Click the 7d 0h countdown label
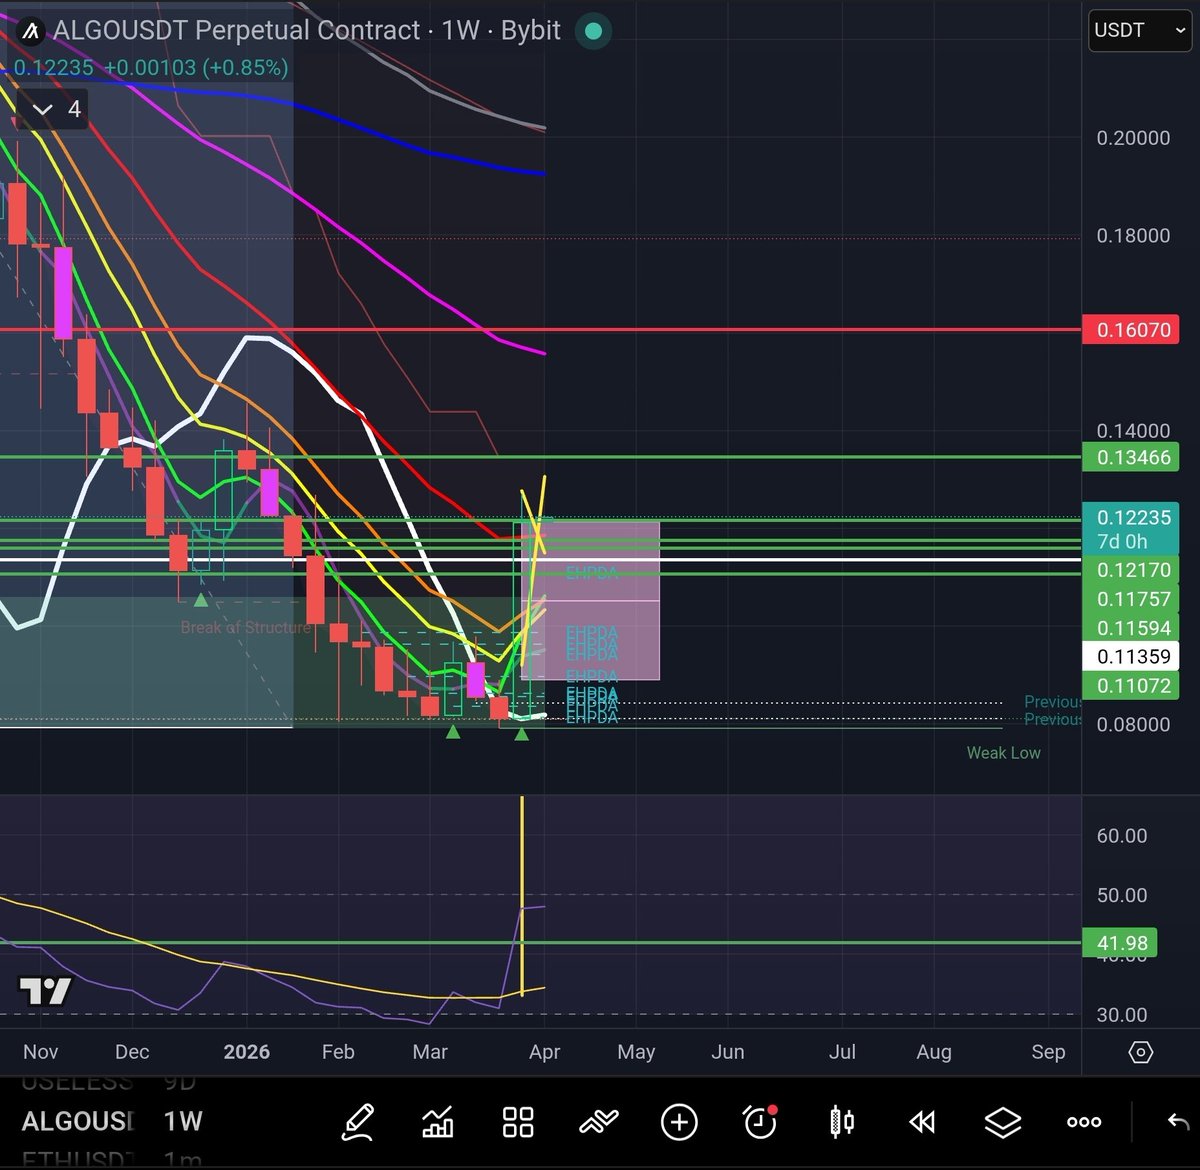This screenshot has width=1200, height=1170. click(1122, 542)
